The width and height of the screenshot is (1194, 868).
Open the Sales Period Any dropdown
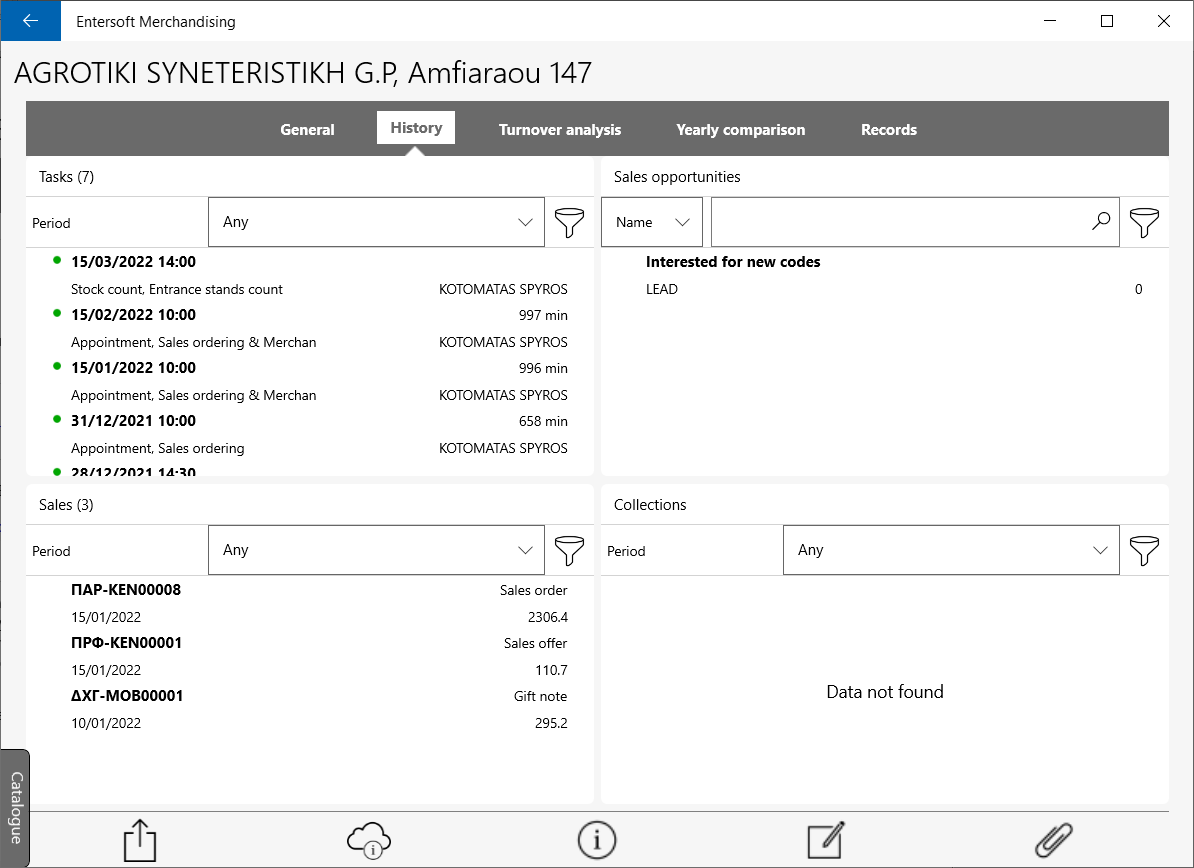(x=376, y=550)
